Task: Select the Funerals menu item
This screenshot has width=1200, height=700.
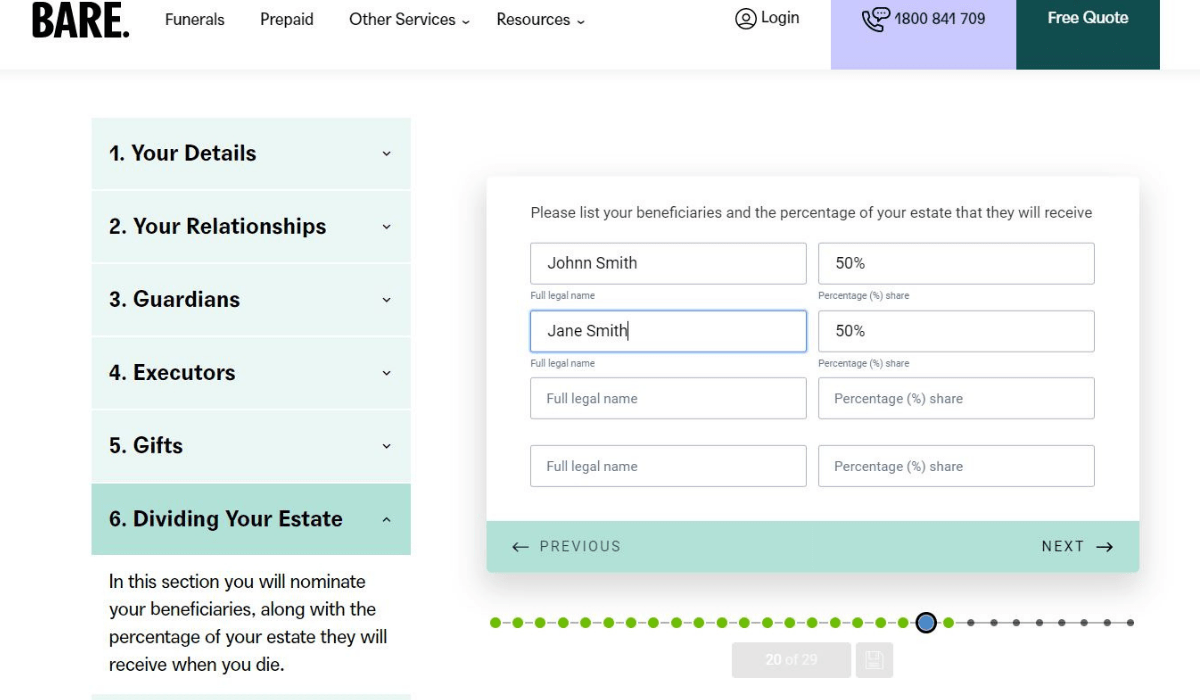Action: (195, 19)
